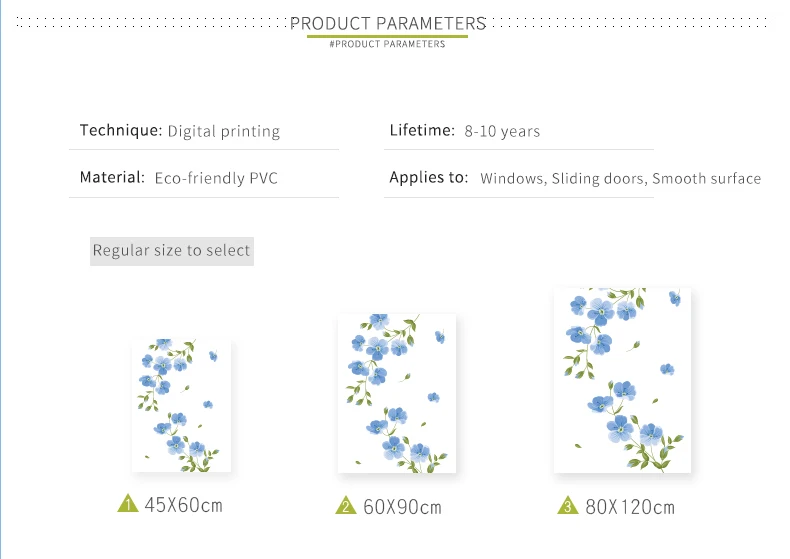Viewport: 790px width, 559px height.
Task: Click the green triangle icon numbered 2
Action: coord(346,505)
